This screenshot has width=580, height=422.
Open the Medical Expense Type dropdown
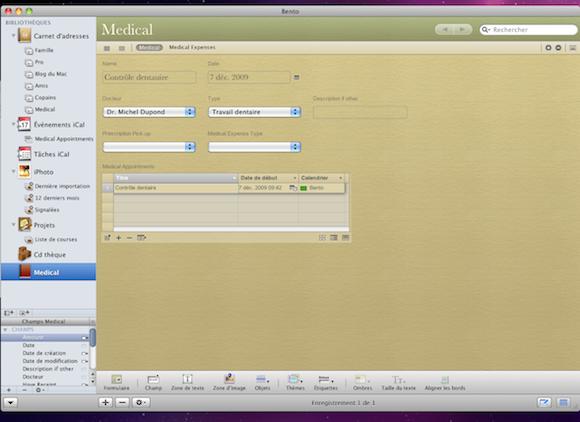click(254, 147)
